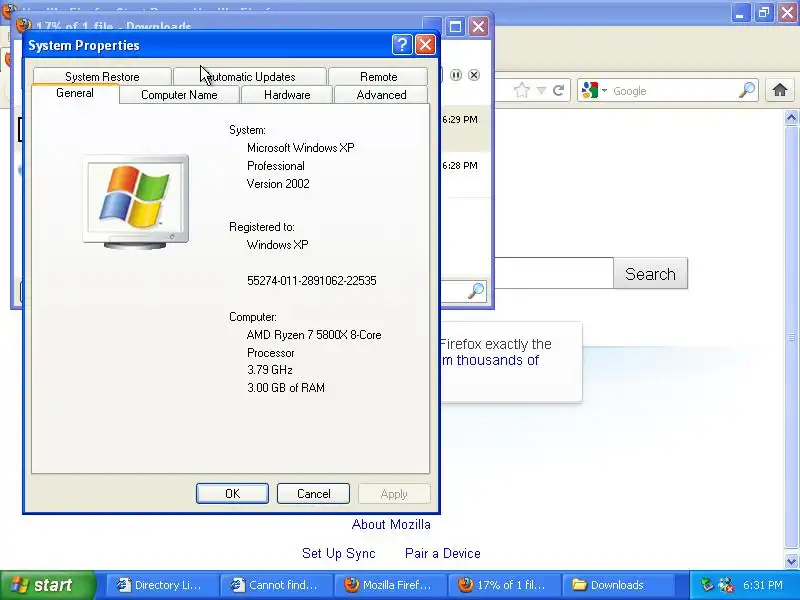800x600 pixels.
Task: Click the Set Up Sync link
Action: (x=339, y=553)
